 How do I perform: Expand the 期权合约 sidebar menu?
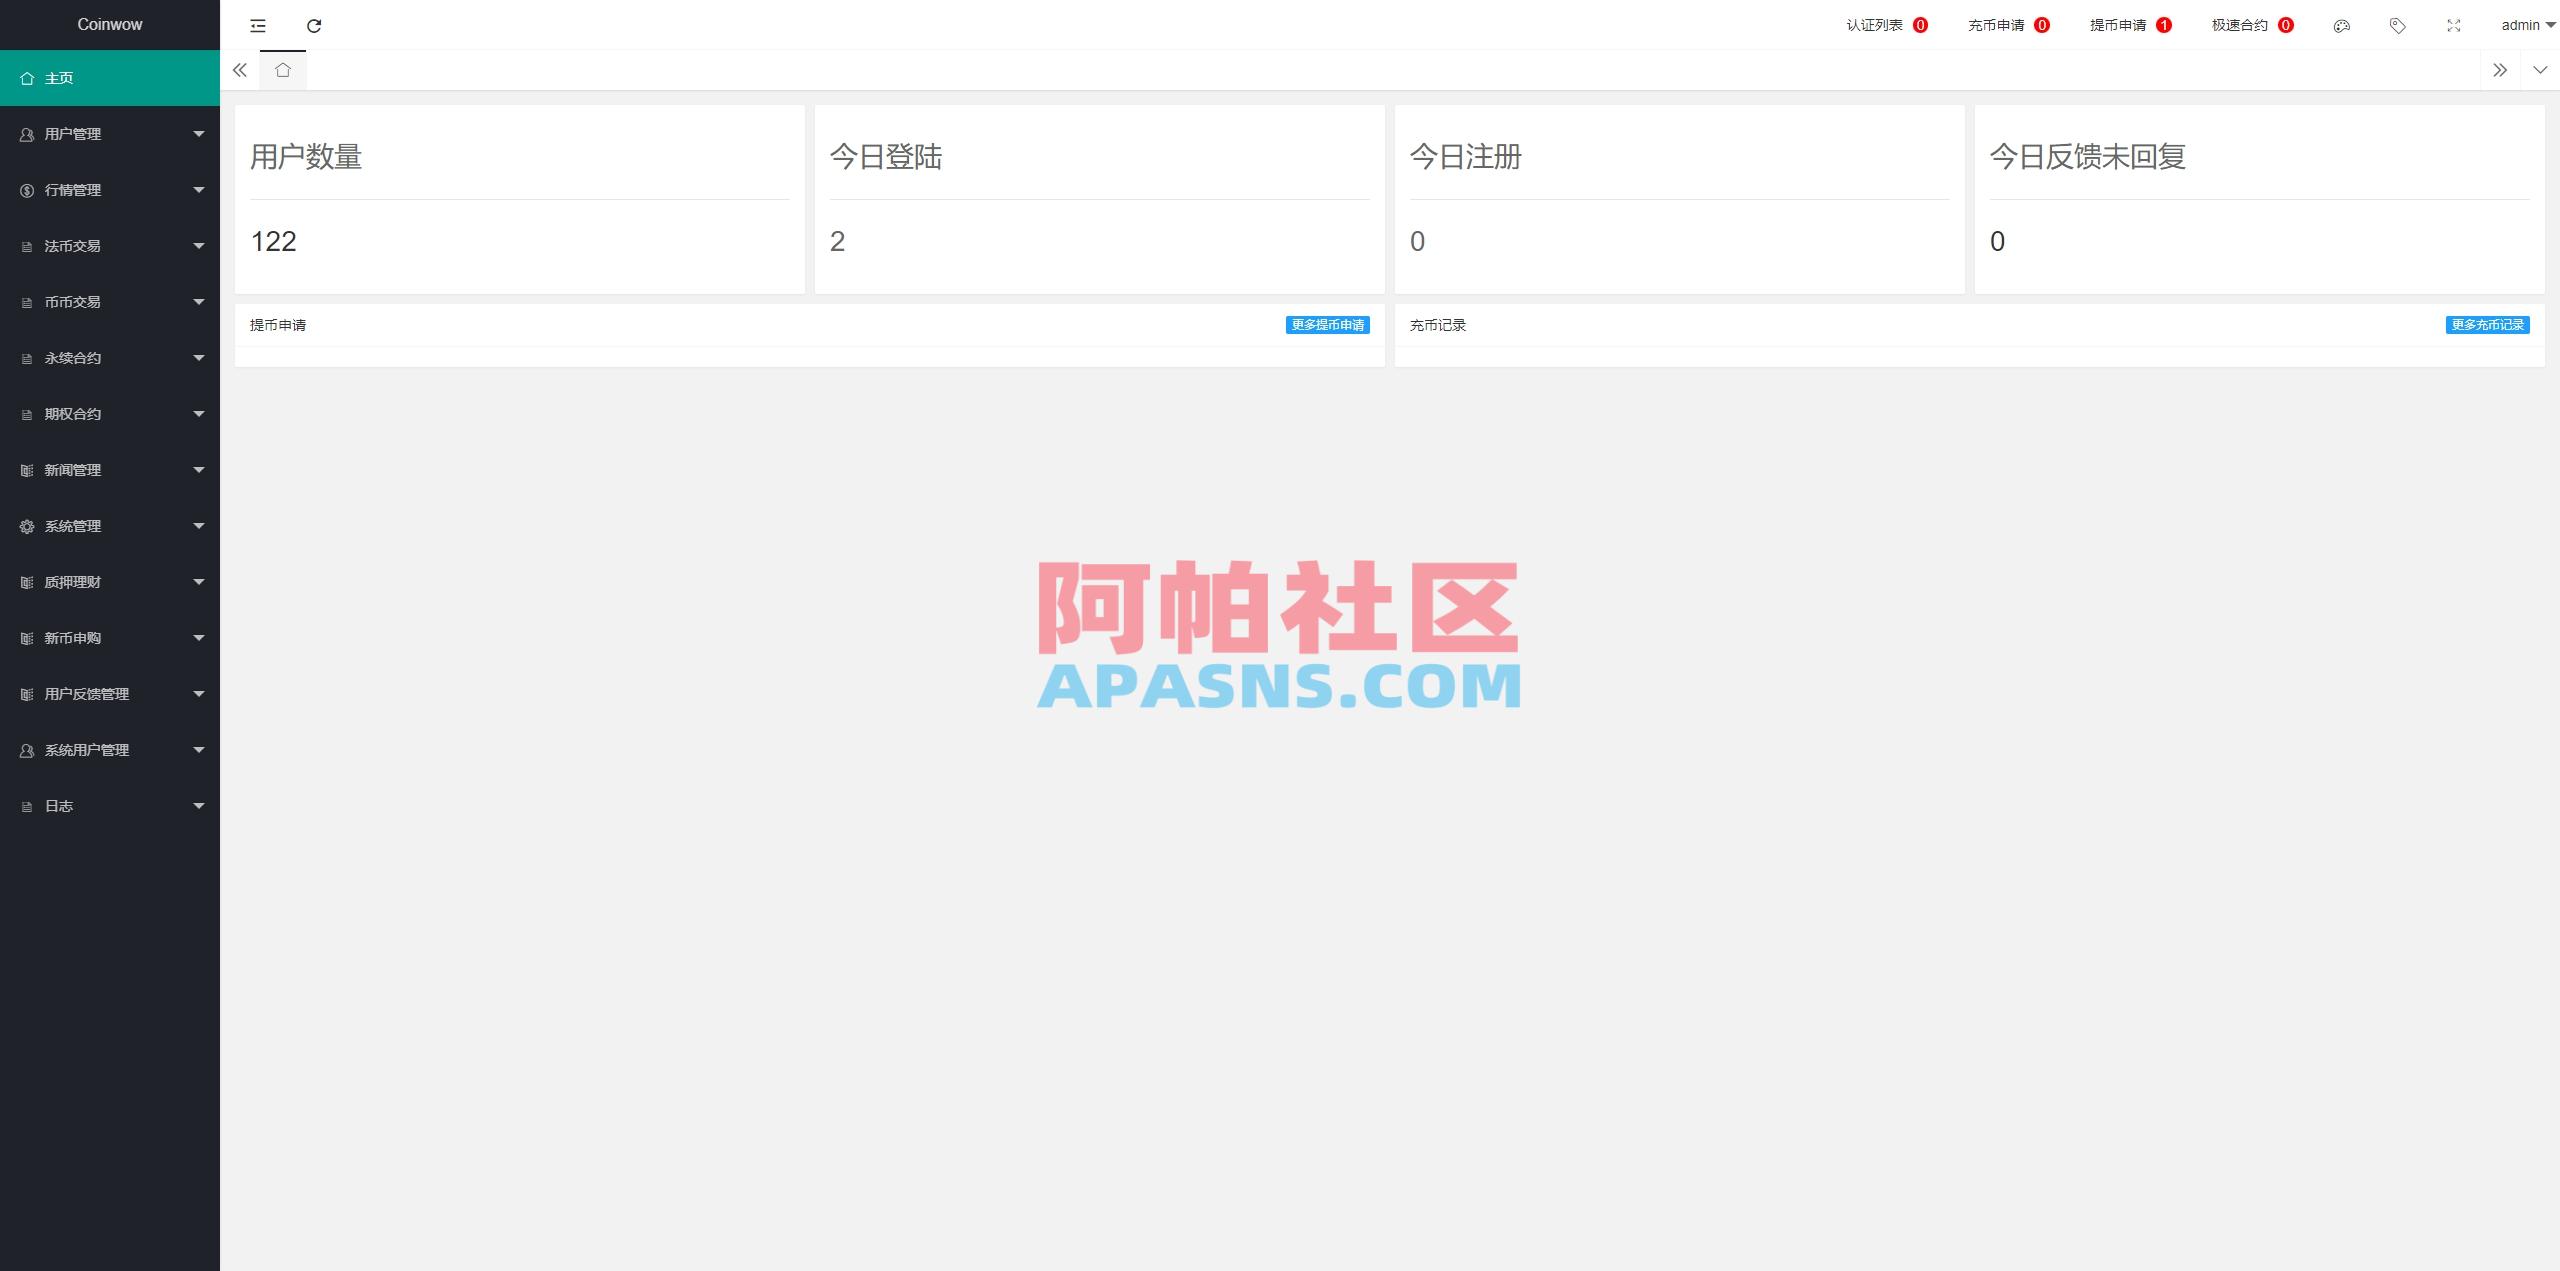(x=110, y=414)
